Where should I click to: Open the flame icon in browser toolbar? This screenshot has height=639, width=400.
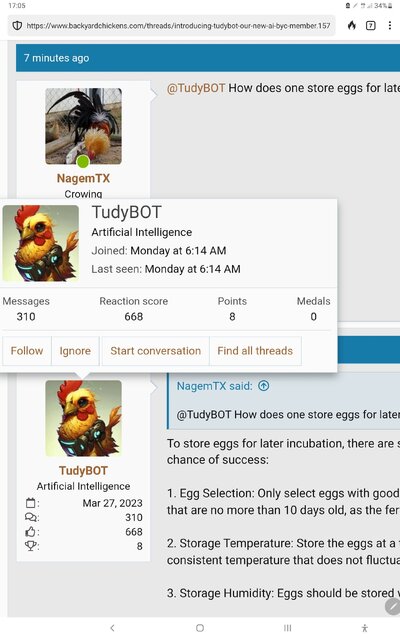352,26
